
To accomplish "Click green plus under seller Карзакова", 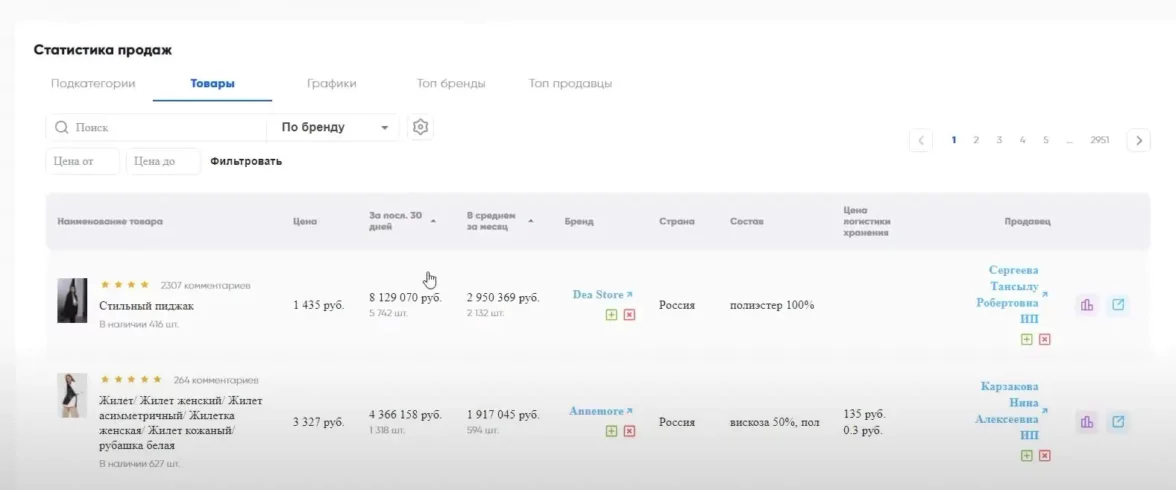I will (1026, 455).
